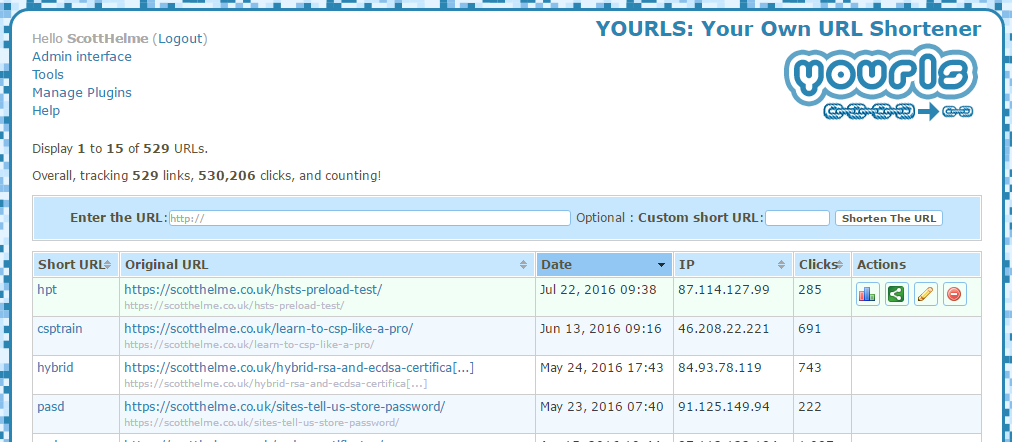Open Manage Plugins page
The height and width of the screenshot is (442, 1012).
click(82, 93)
